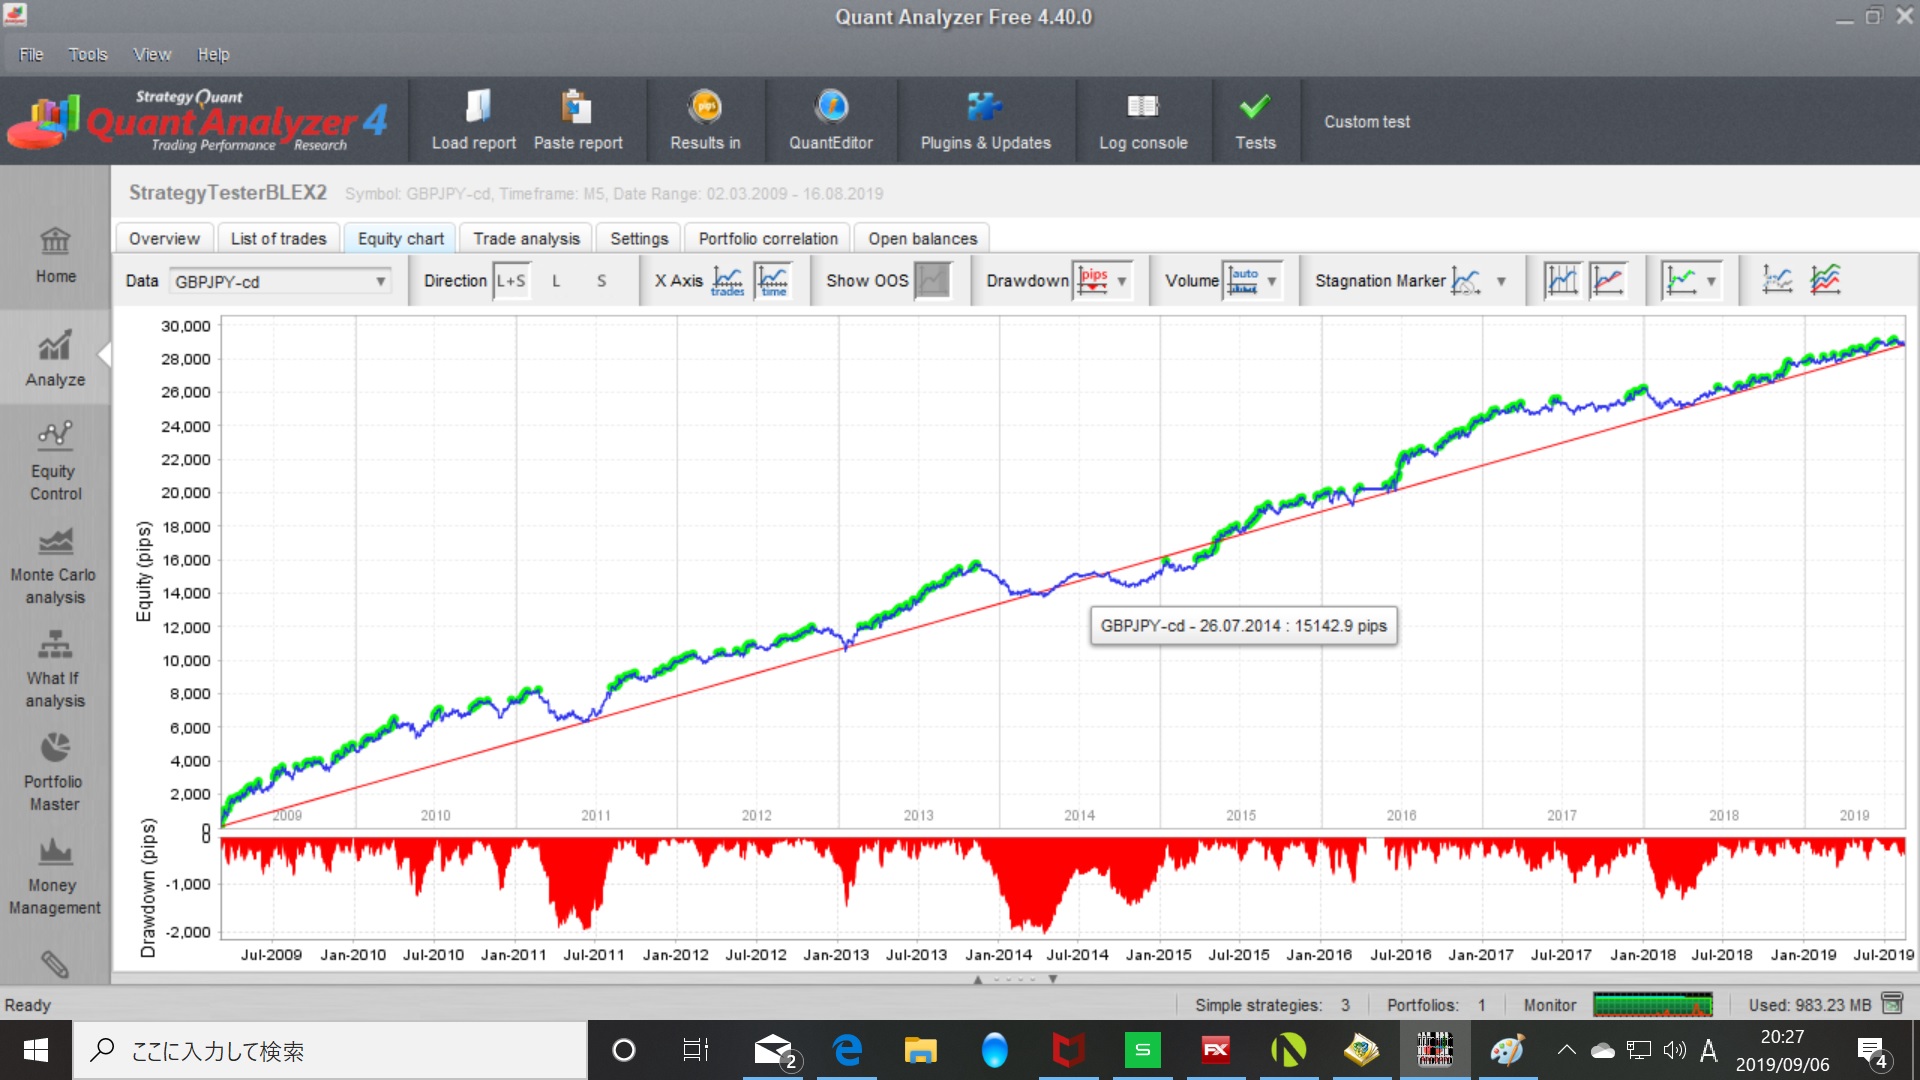Click the Custom test button

click(x=1366, y=122)
